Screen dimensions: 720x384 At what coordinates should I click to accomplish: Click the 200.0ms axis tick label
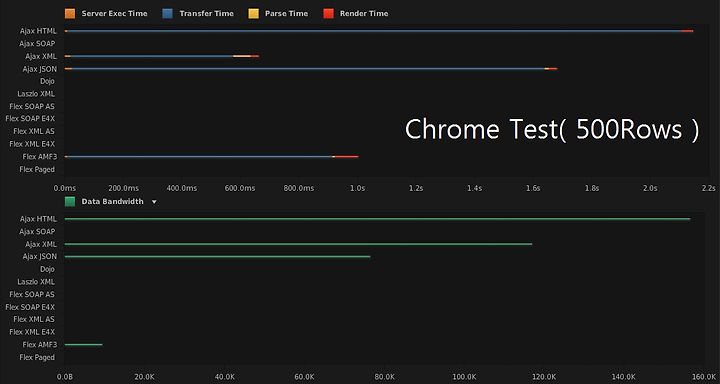pyautogui.click(x=123, y=188)
